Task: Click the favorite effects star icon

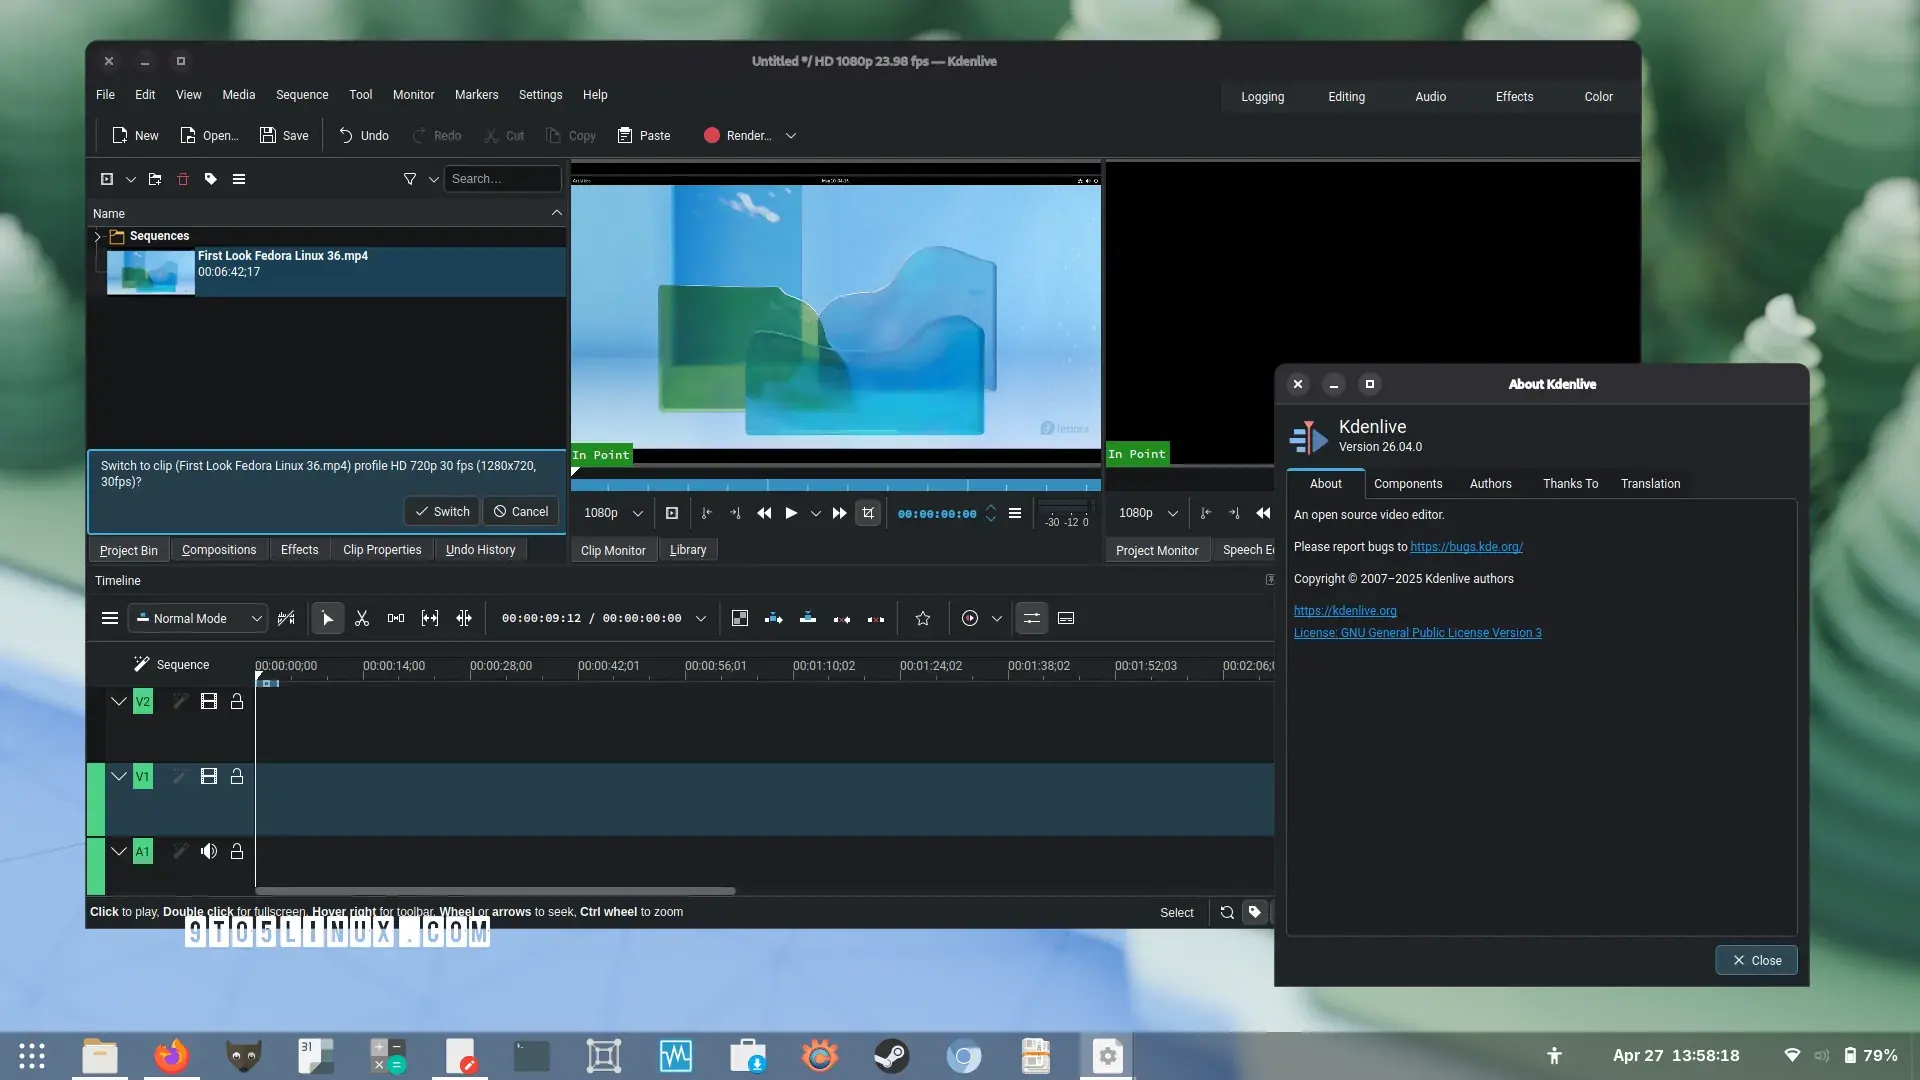Action: pyautogui.click(x=923, y=619)
